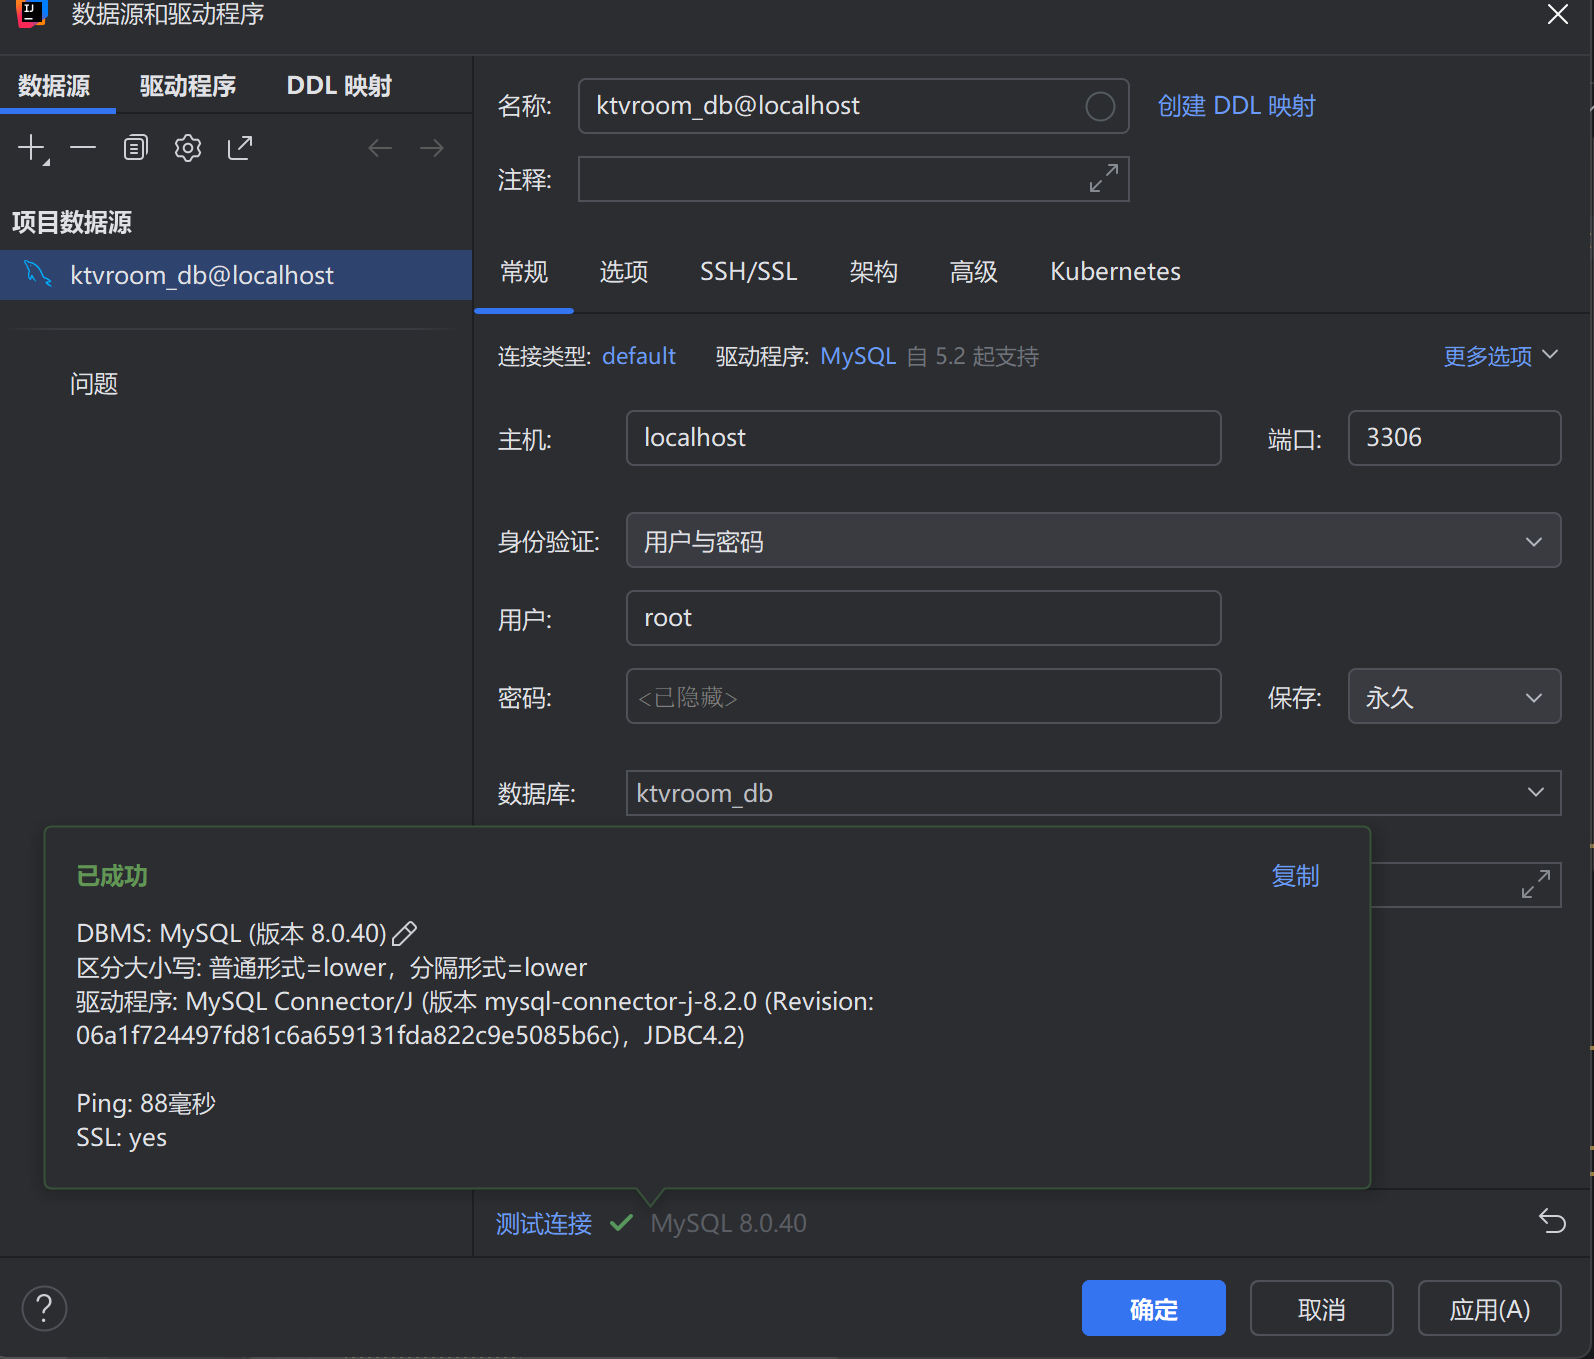Viewport: 1594px width, 1359px height.
Task: Expand the comment field with arrows icon
Action: pyautogui.click(x=1104, y=179)
